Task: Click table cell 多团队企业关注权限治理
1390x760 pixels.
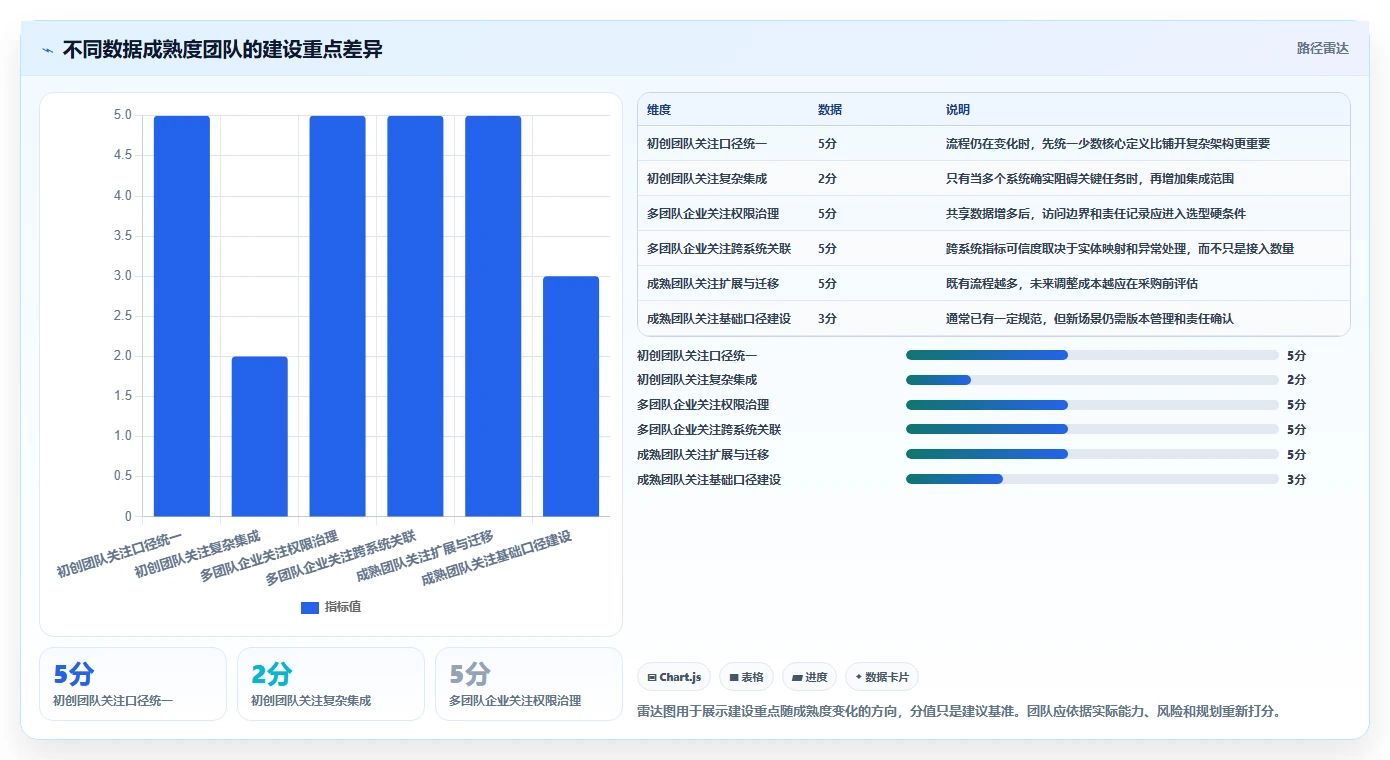Action: point(713,214)
